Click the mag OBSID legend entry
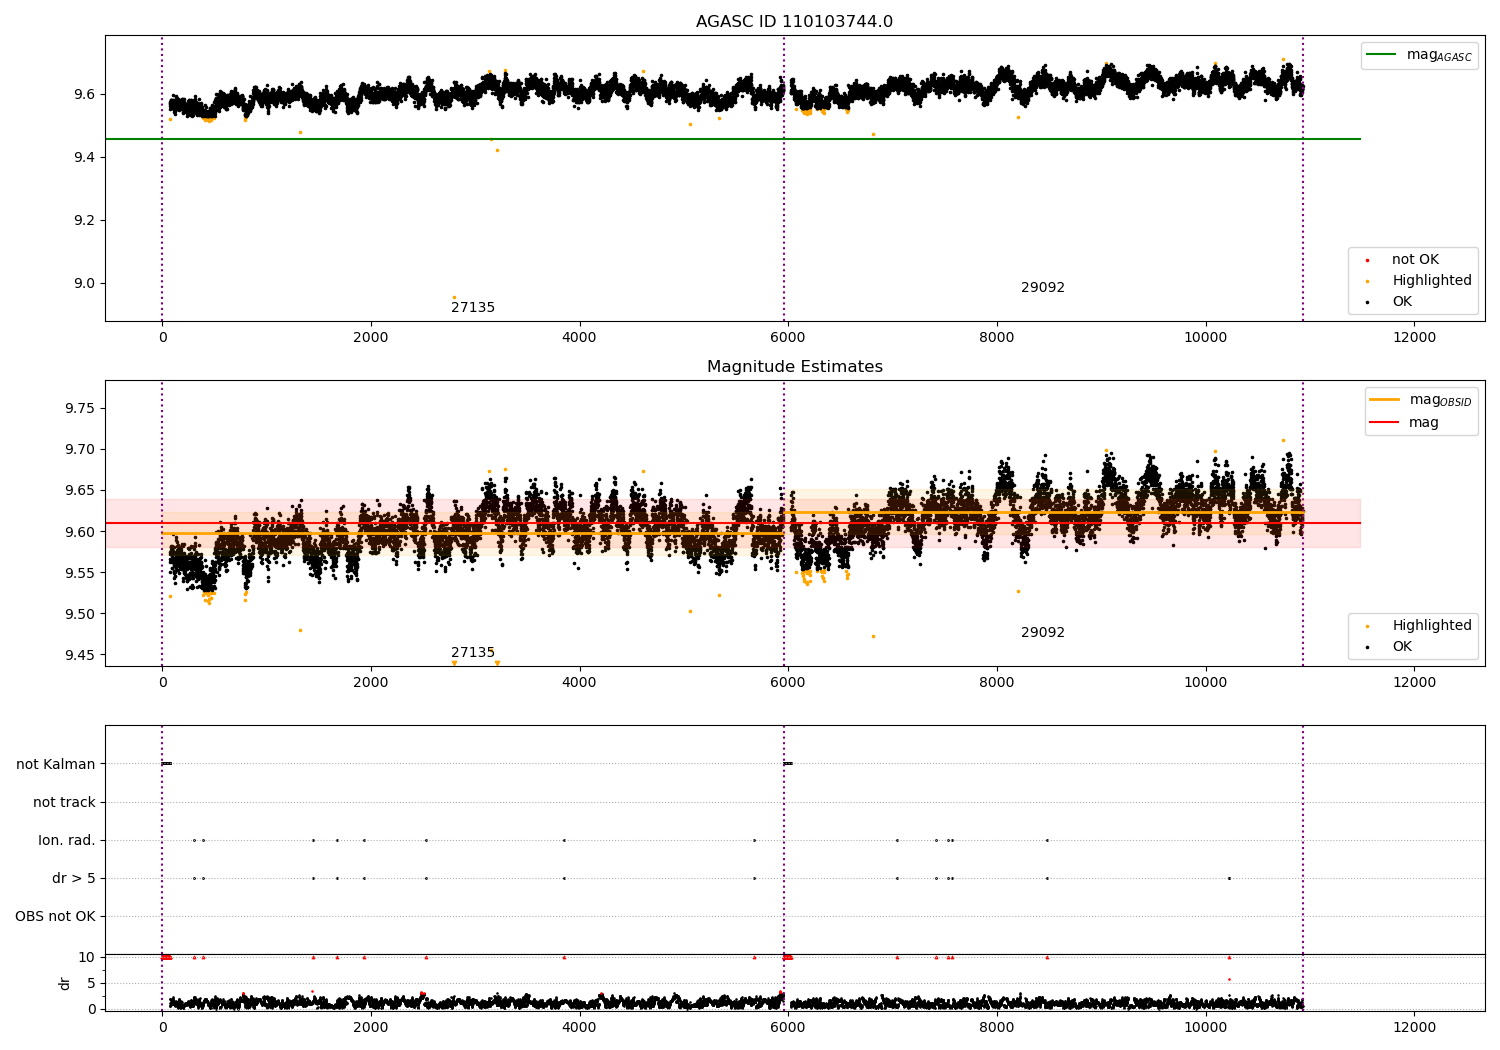Image resolution: width=1500 pixels, height=1050 pixels. pos(1421,400)
